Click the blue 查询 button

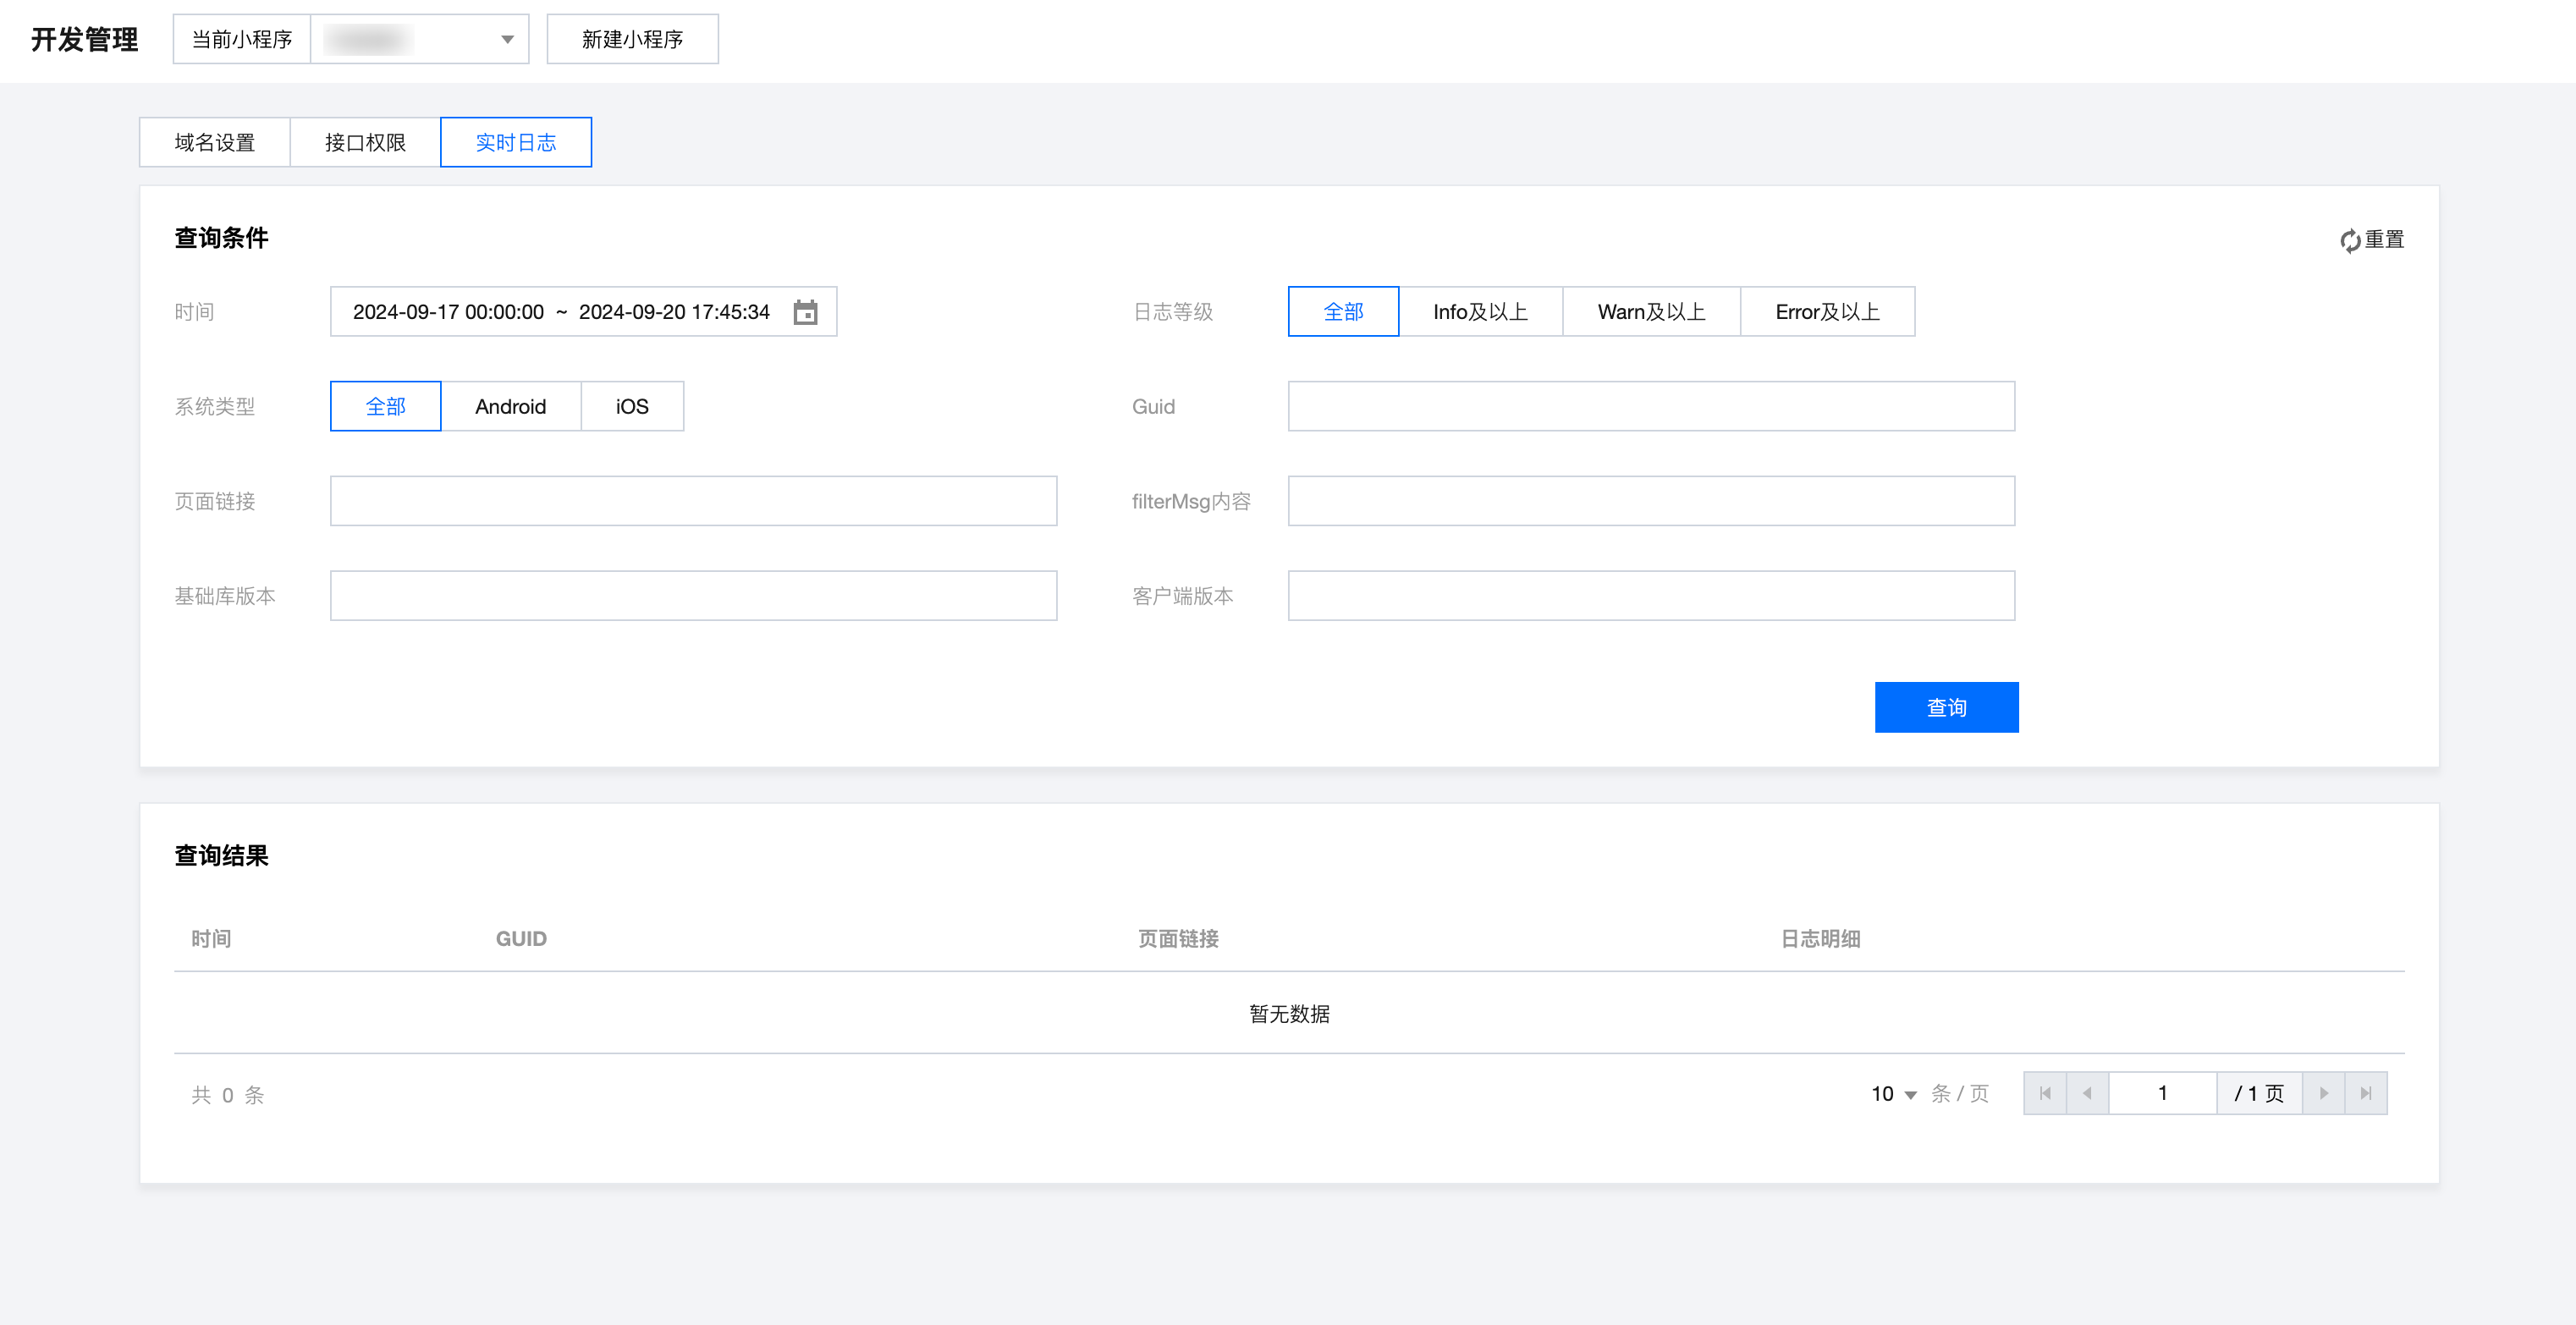[x=1946, y=708]
